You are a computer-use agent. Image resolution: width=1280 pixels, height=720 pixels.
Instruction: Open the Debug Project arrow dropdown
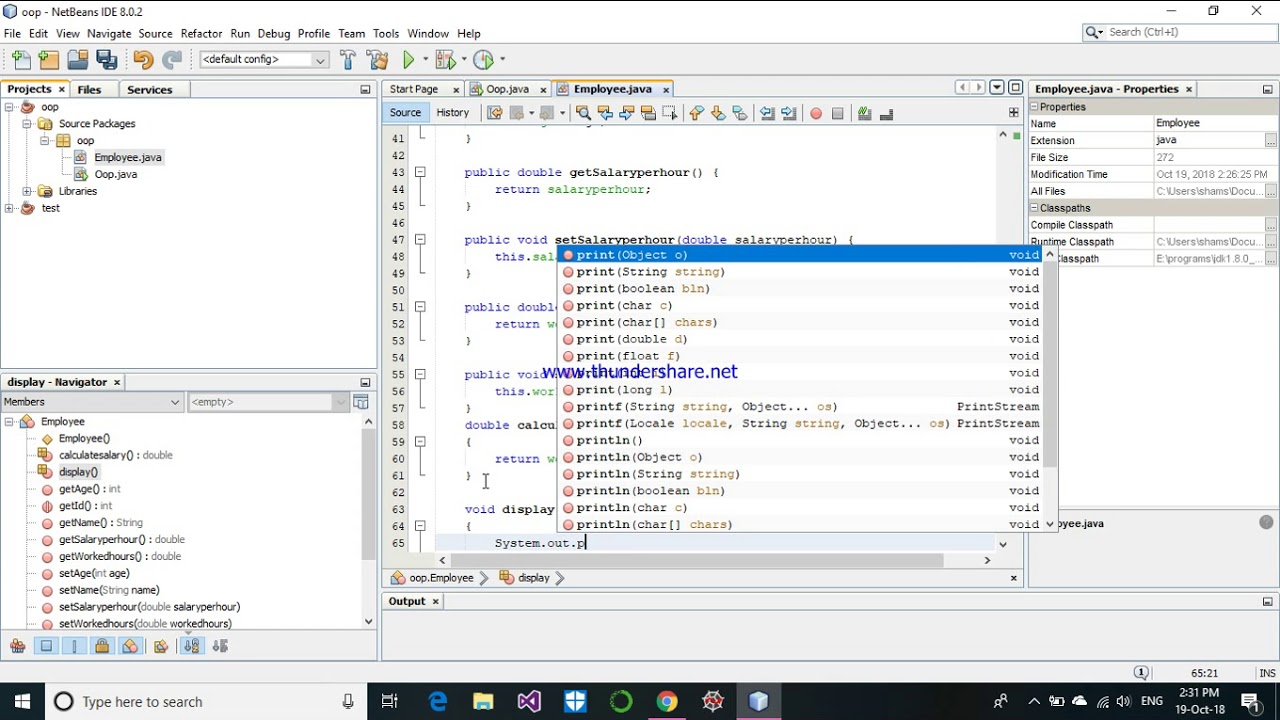(x=463, y=60)
